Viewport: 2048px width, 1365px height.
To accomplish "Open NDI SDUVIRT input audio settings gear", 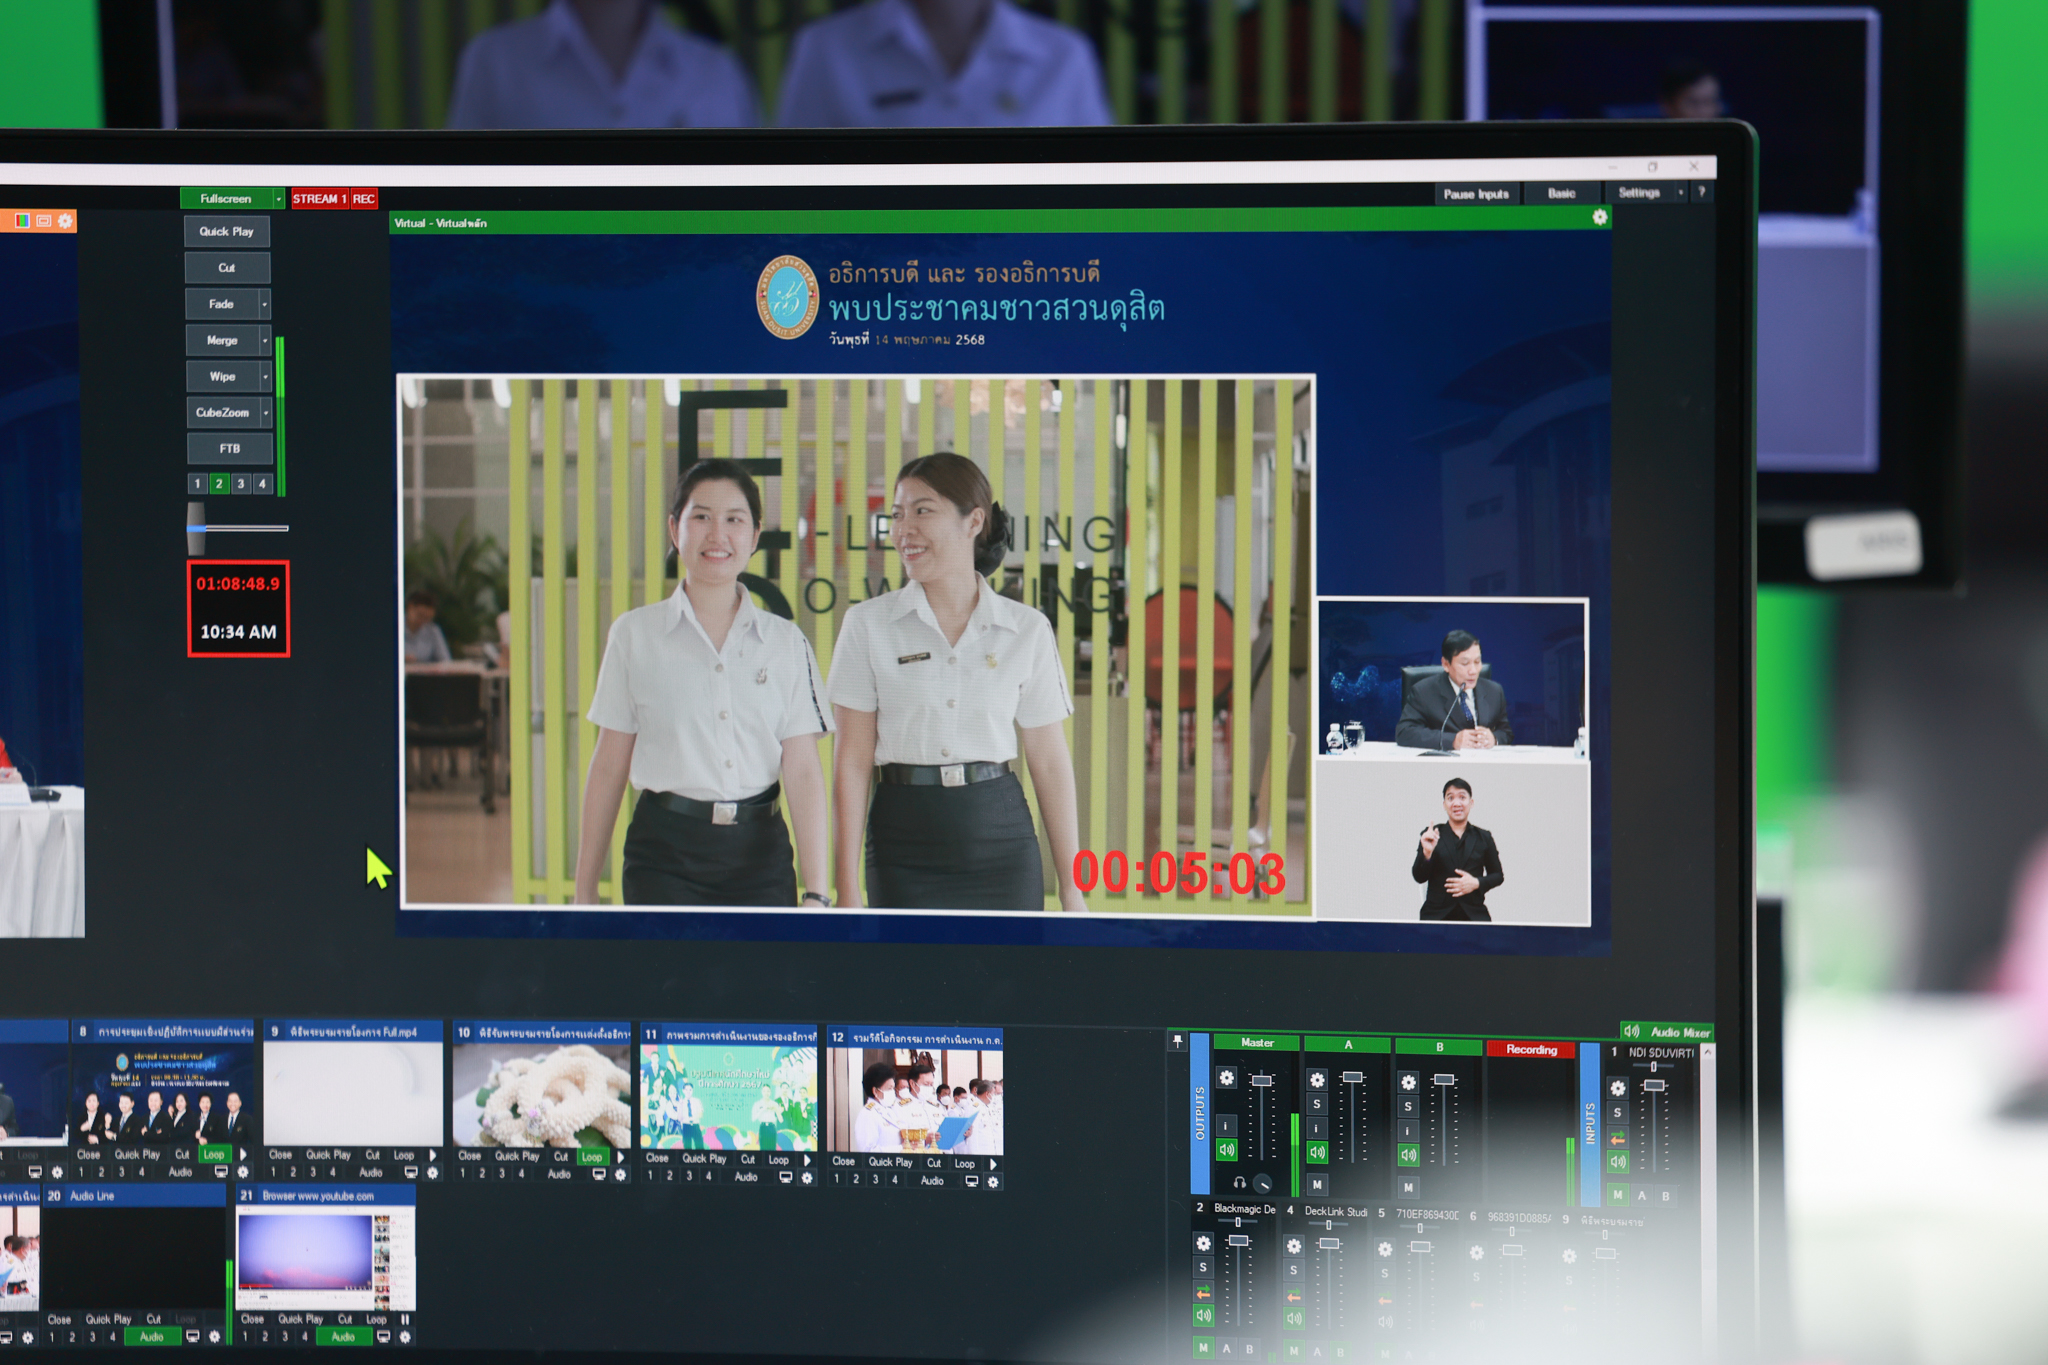I will tap(1617, 1088).
